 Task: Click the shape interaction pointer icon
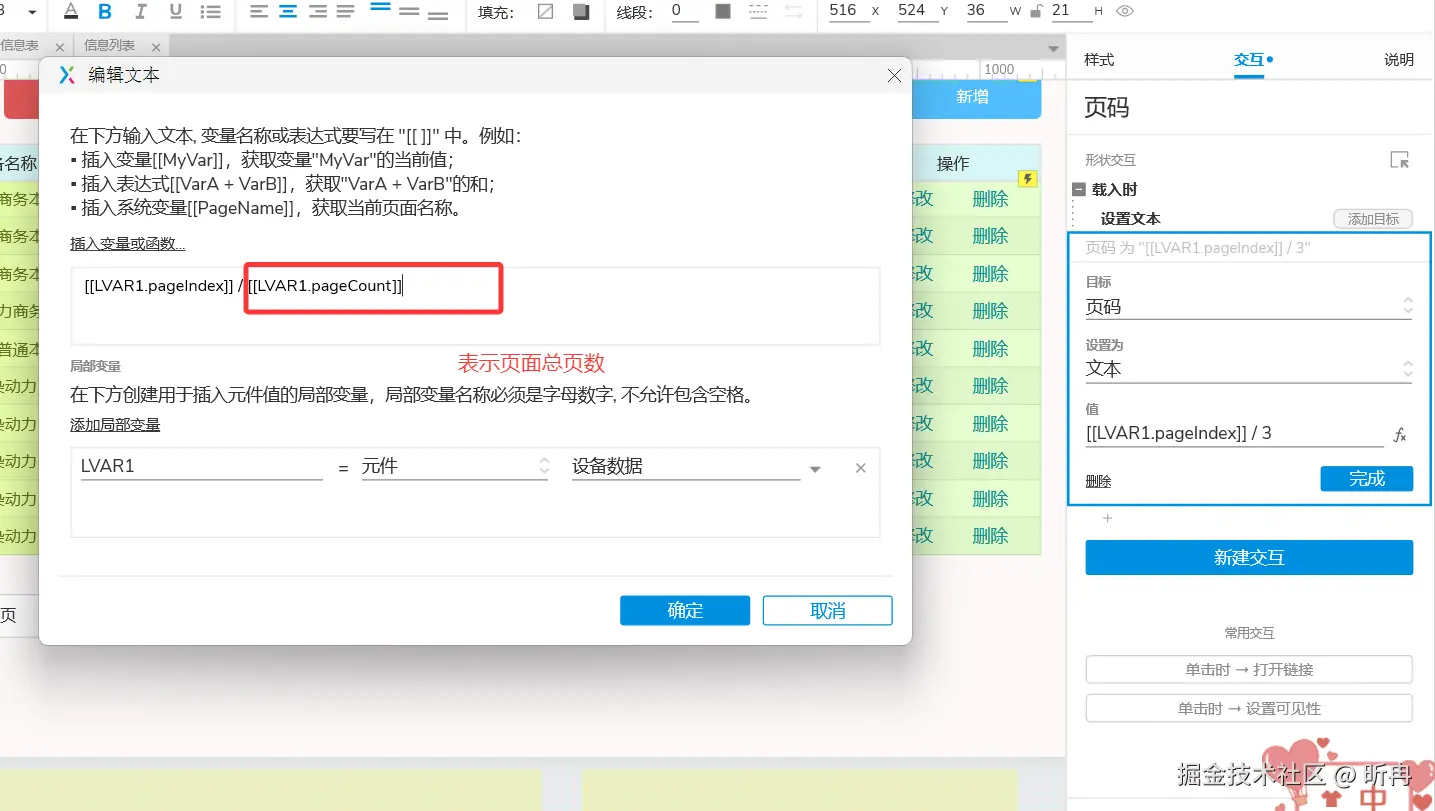1400,160
